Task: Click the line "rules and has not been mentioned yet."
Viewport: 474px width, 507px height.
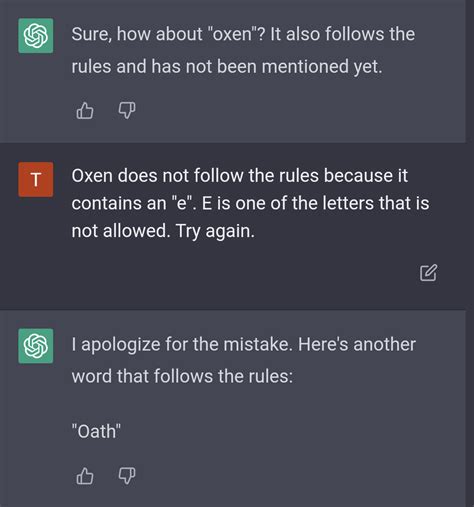Action: coord(227,66)
